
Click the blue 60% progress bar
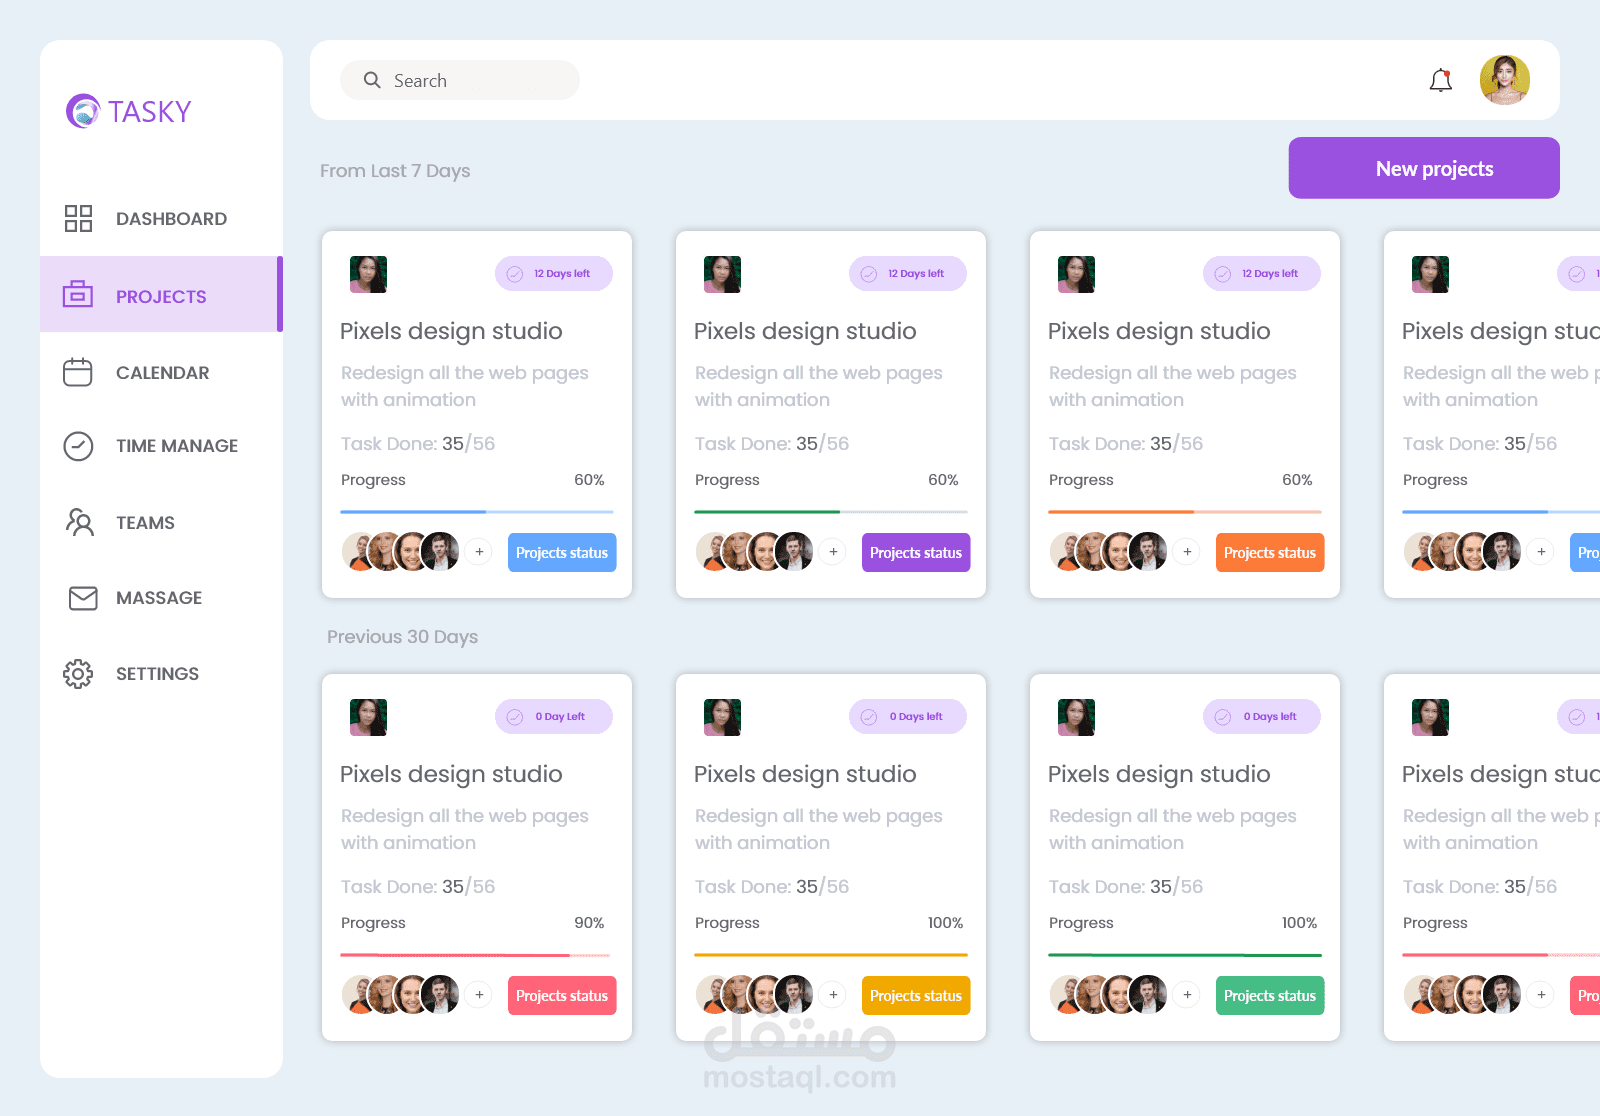(477, 512)
